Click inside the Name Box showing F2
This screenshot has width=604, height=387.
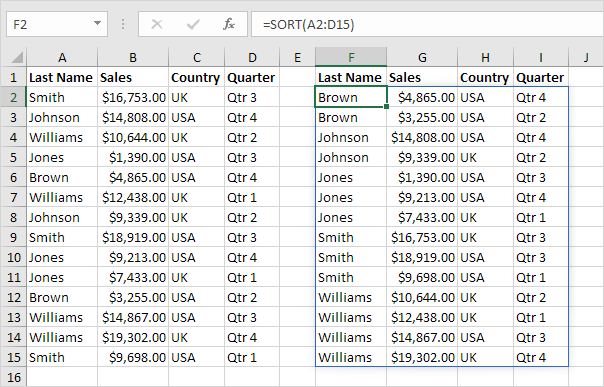point(50,24)
